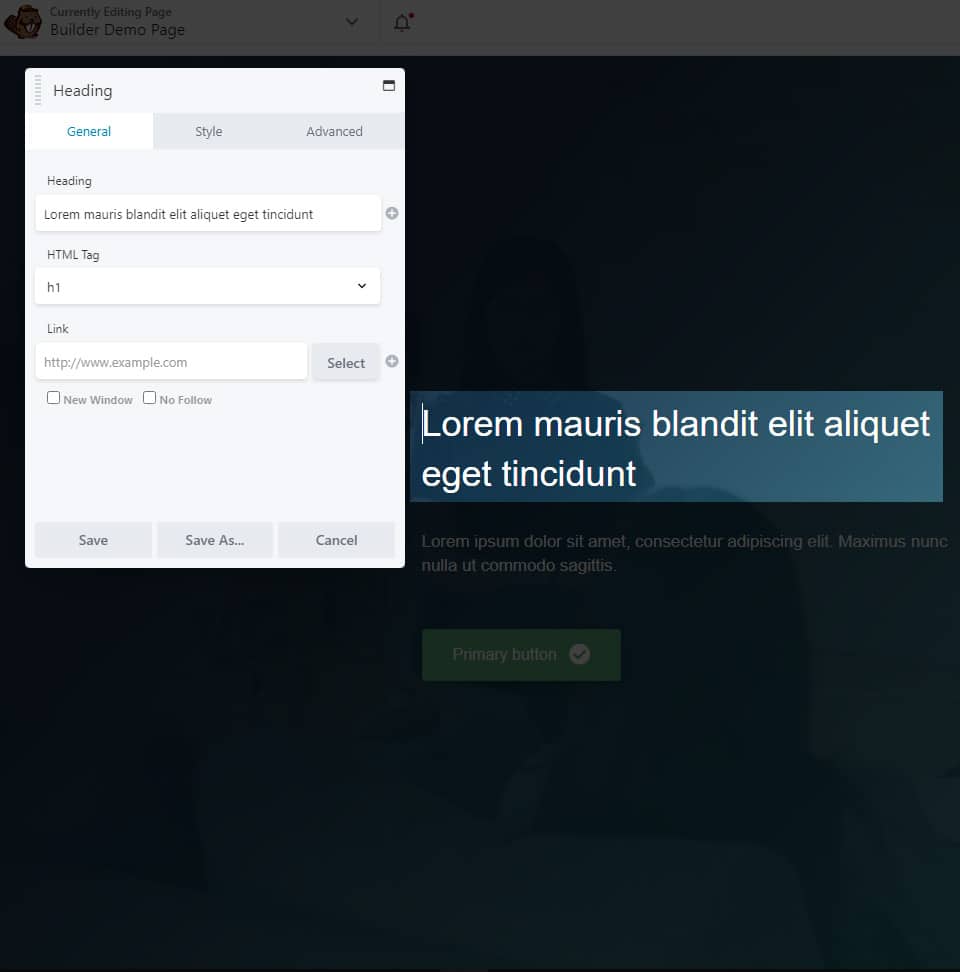Click the Select link button
960x972 pixels.
346,363
